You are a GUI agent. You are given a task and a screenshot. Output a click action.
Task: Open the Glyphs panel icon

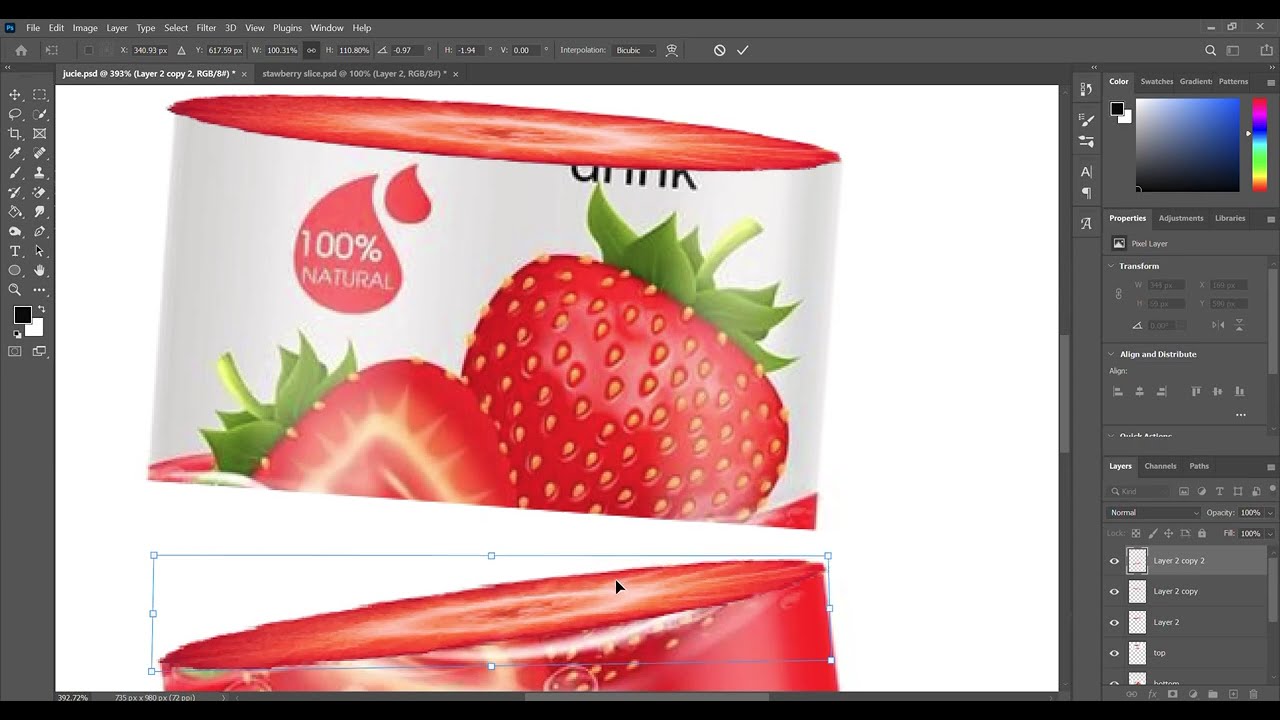point(1087,224)
